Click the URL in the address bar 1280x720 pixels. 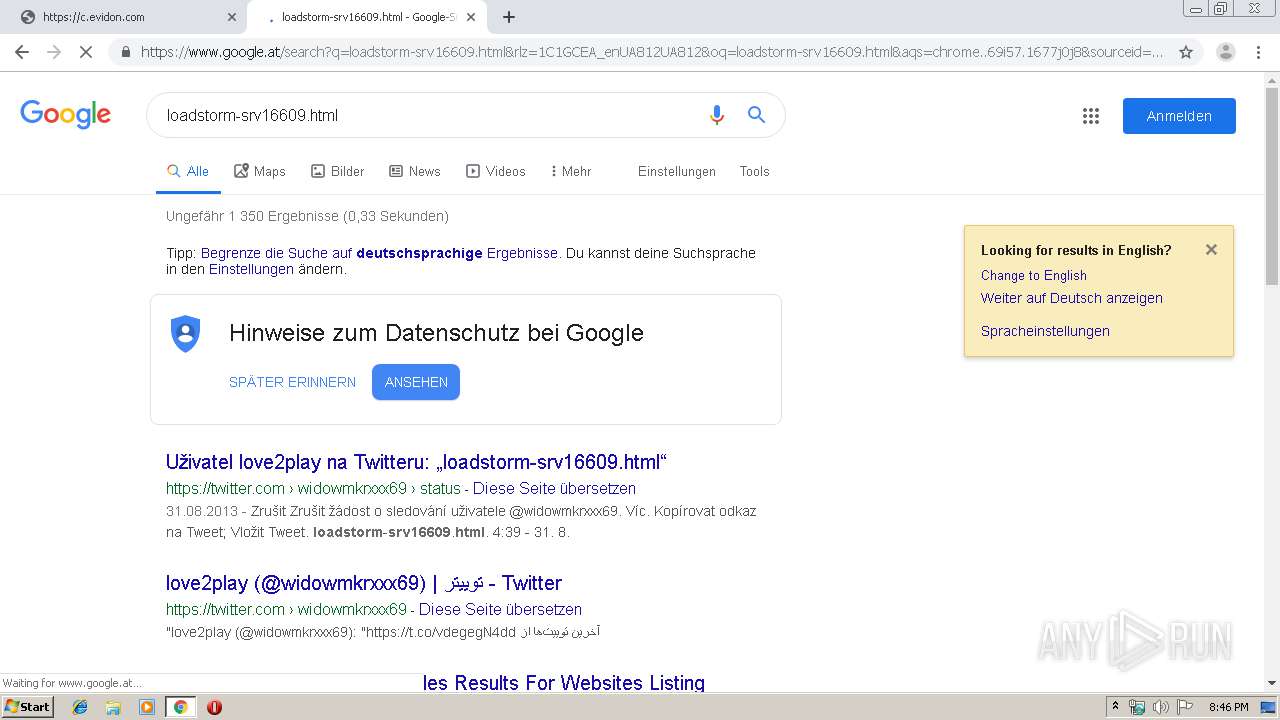click(652, 52)
